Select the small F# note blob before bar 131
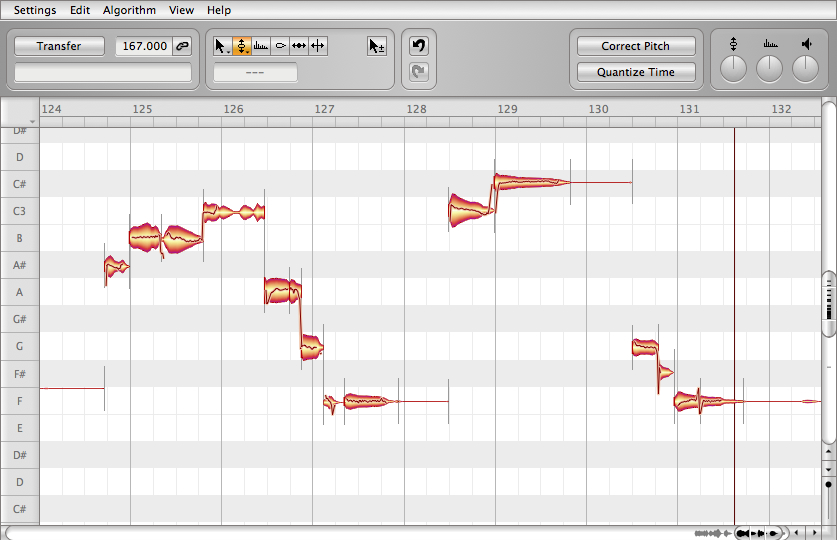The width and height of the screenshot is (837, 540). click(x=666, y=371)
